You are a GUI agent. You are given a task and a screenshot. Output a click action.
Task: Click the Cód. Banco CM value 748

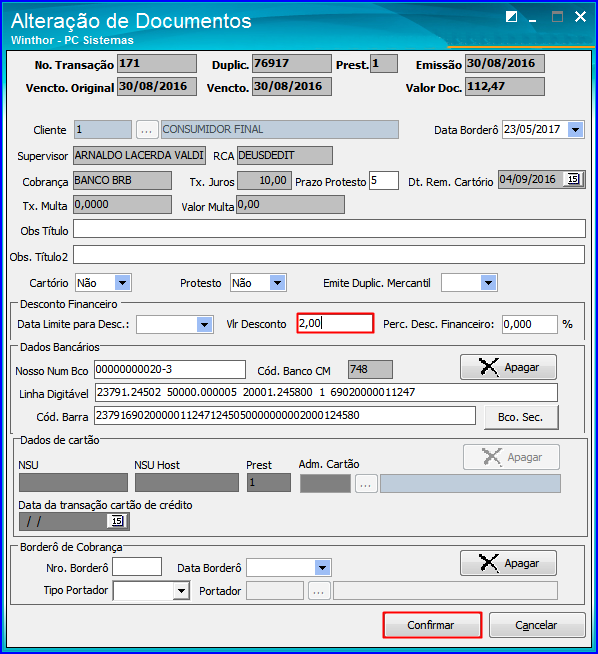pos(370,370)
